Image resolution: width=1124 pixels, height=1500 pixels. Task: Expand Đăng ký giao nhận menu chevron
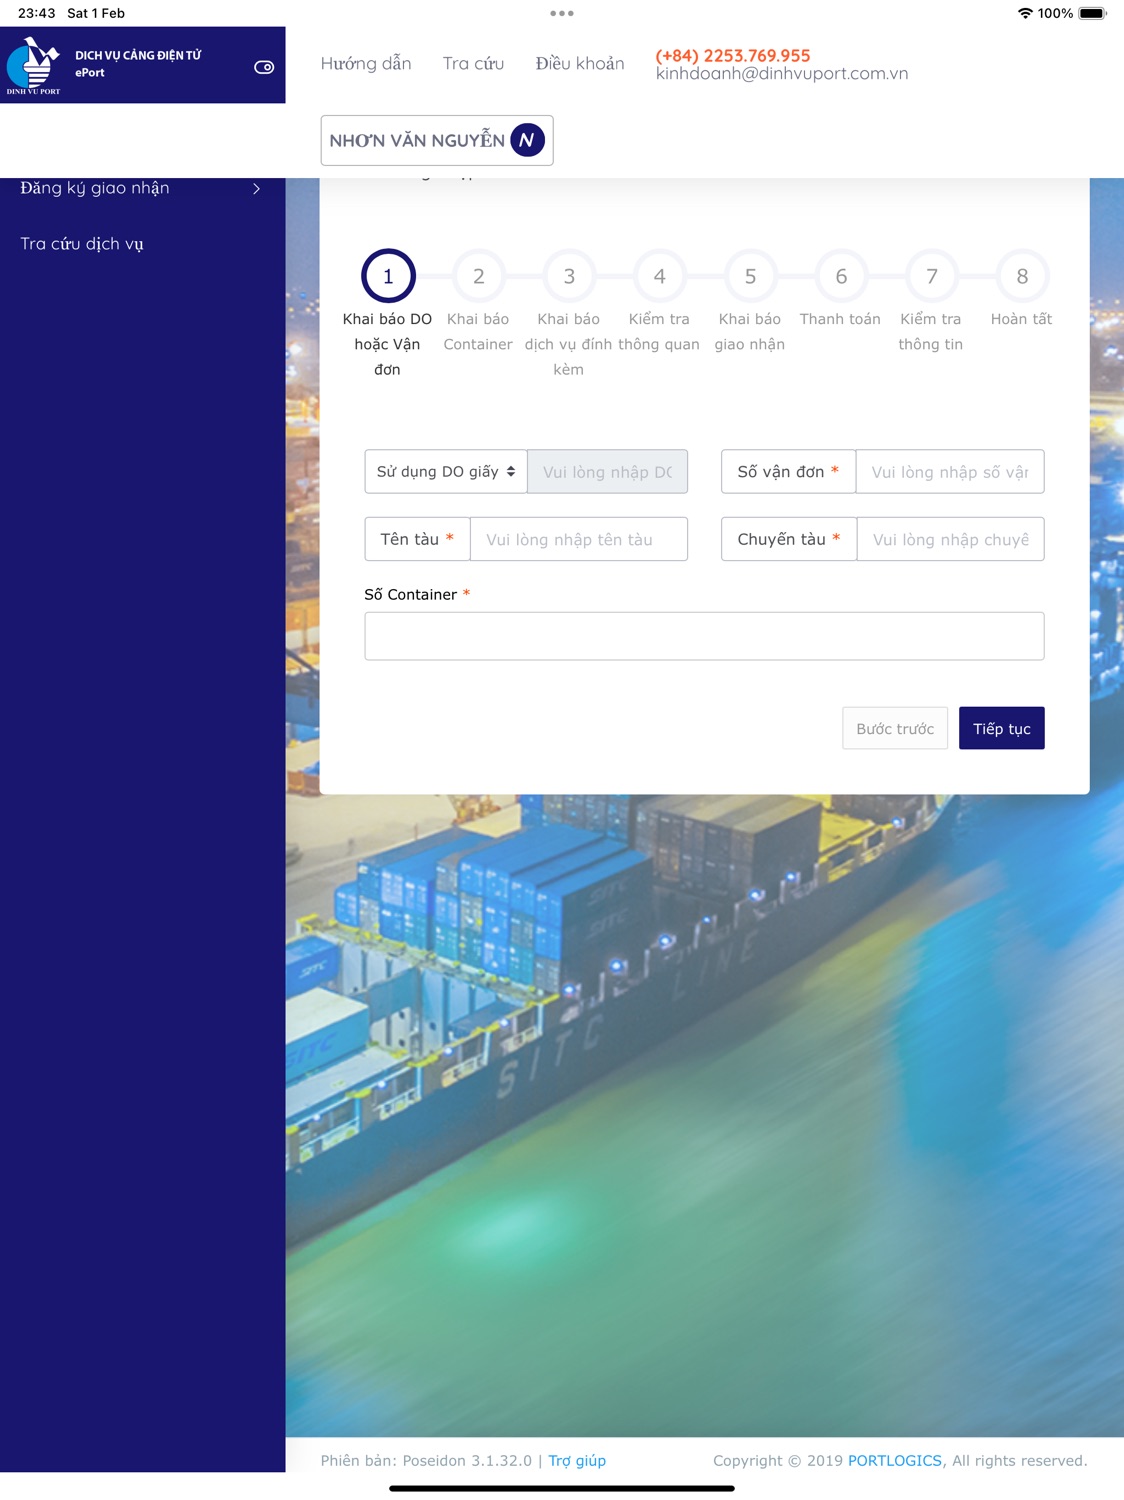coord(257,188)
